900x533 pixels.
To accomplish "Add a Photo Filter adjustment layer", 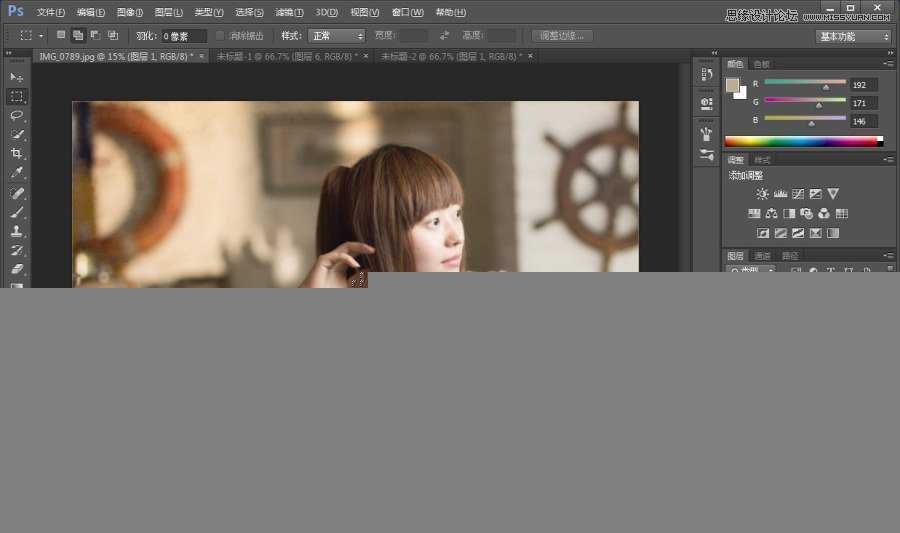I will tap(806, 213).
